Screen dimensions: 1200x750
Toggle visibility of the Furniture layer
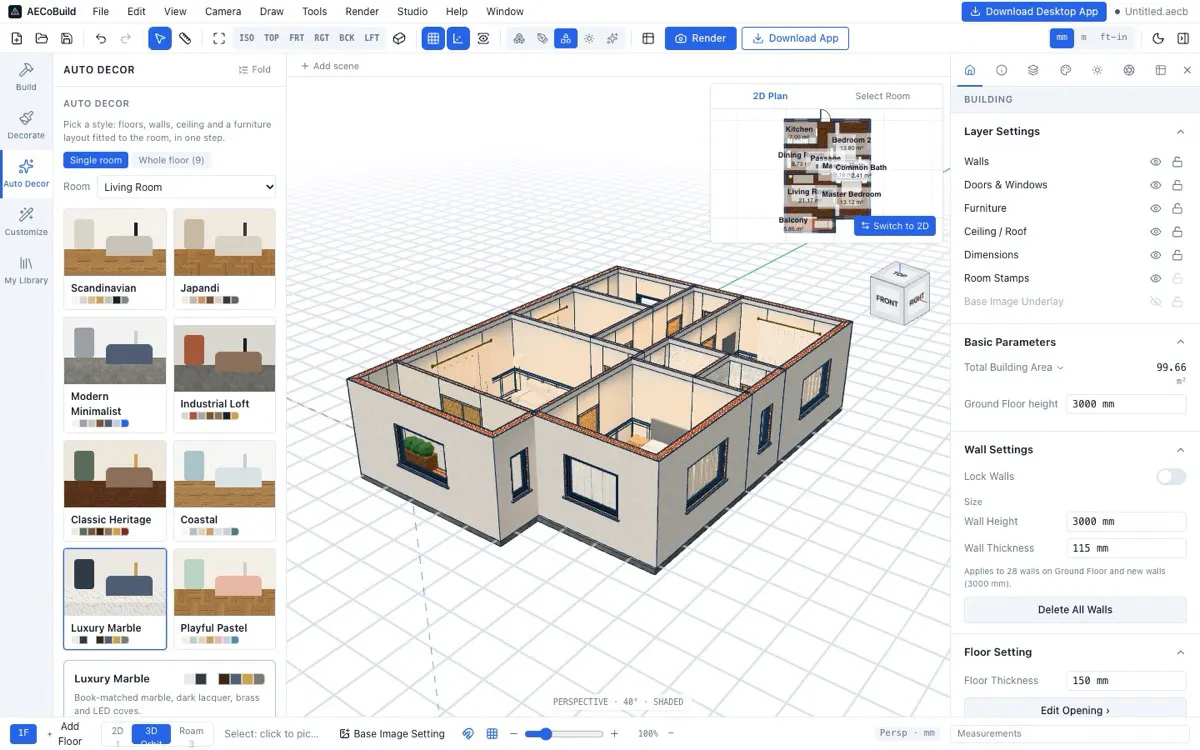(1155, 208)
